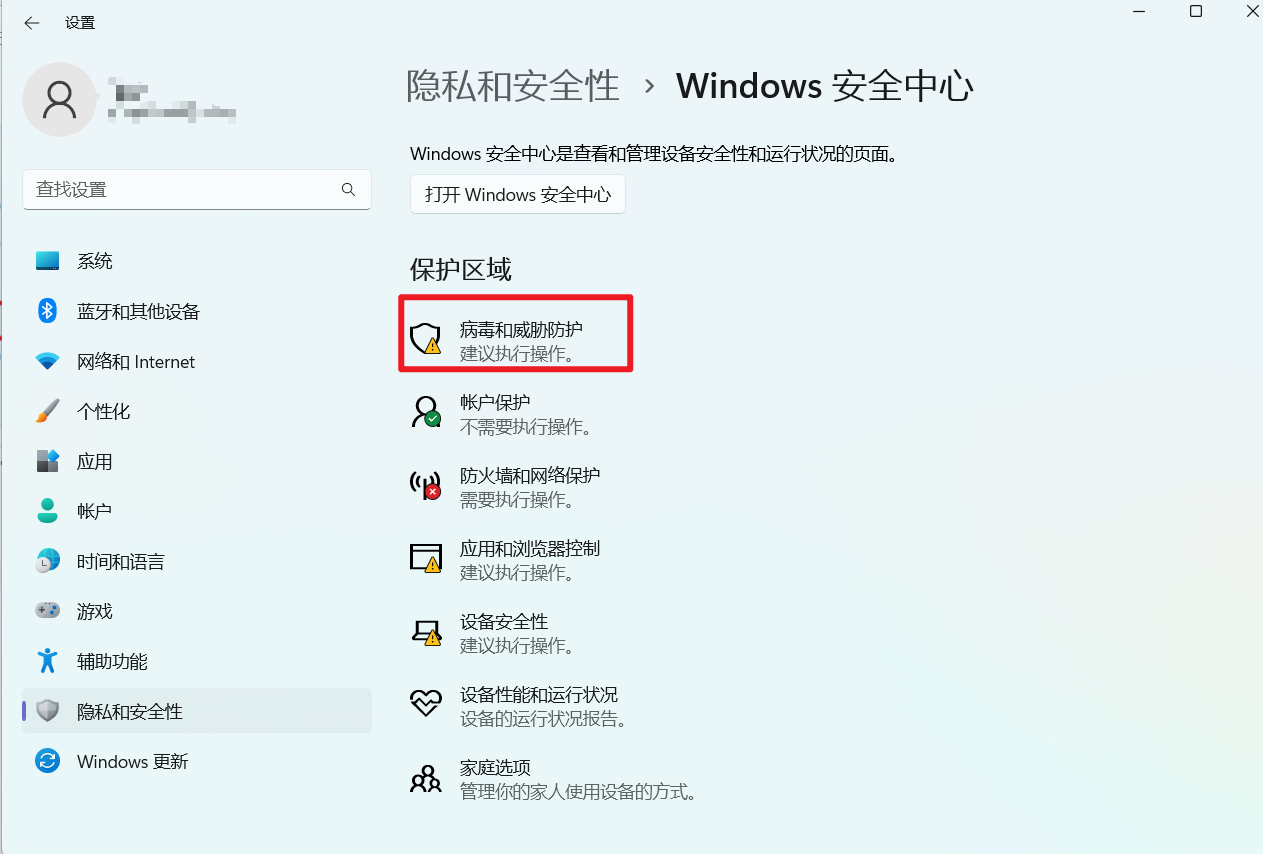Viewport: 1263px width, 854px height.
Task: Click the shield icon for 隐私和安全性
Action: pyautogui.click(x=47, y=711)
